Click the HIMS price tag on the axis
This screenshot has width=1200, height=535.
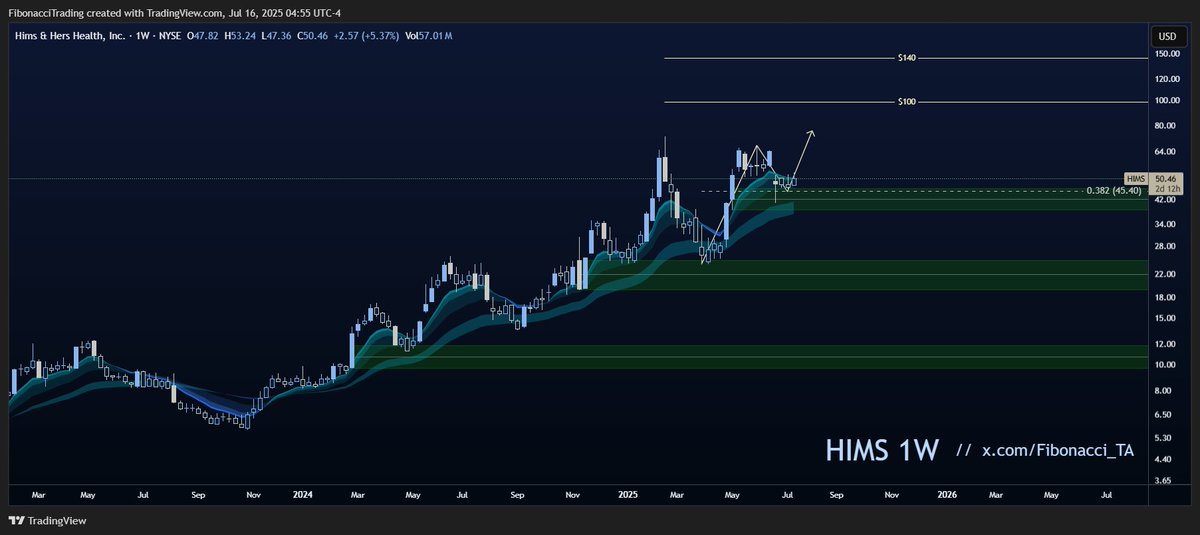click(x=1135, y=178)
